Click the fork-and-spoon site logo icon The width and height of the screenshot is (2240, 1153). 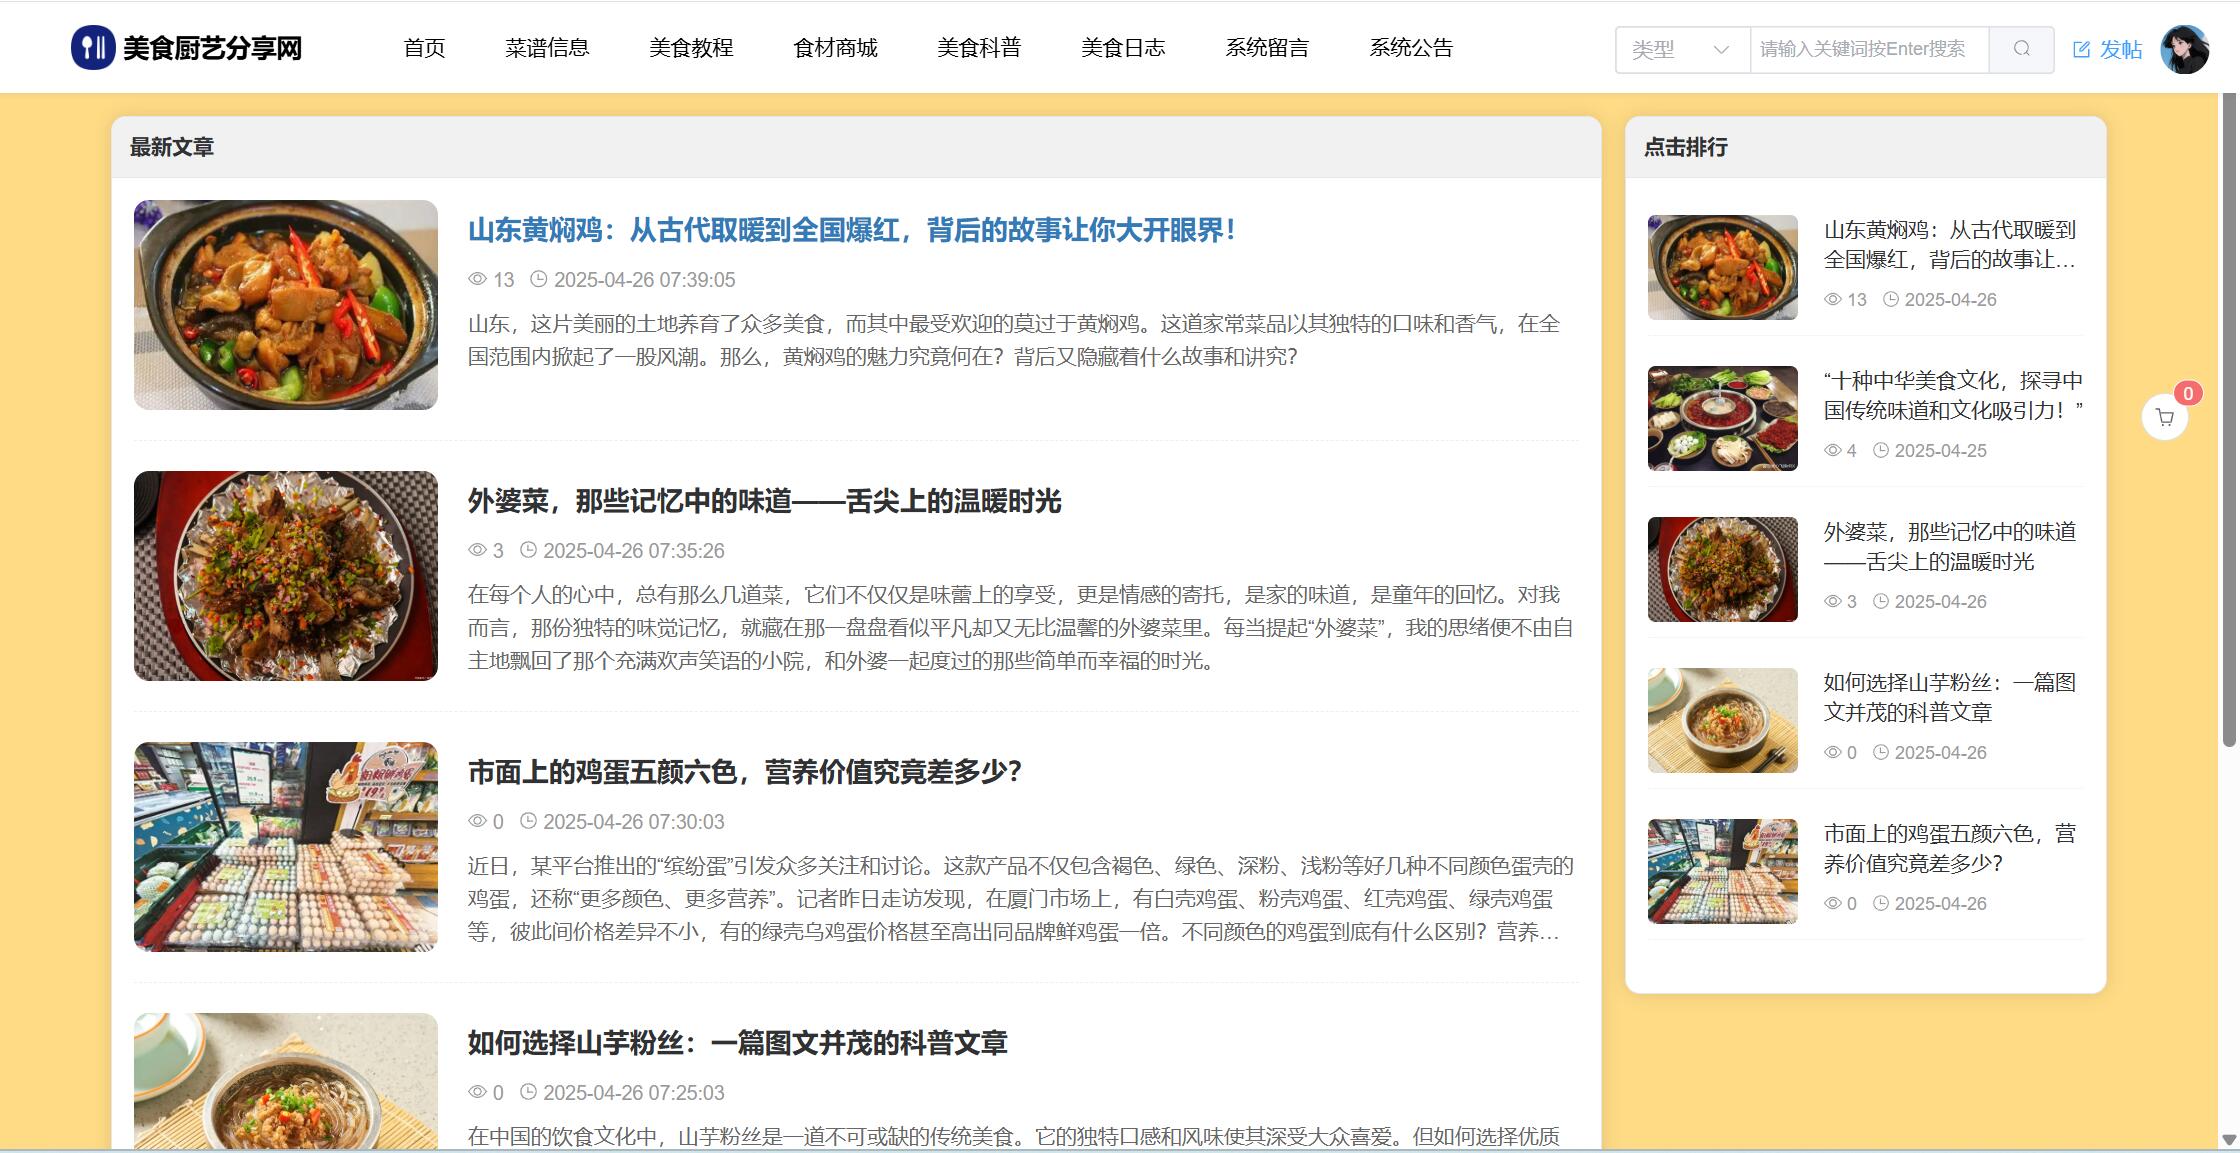click(x=93, y=48)
